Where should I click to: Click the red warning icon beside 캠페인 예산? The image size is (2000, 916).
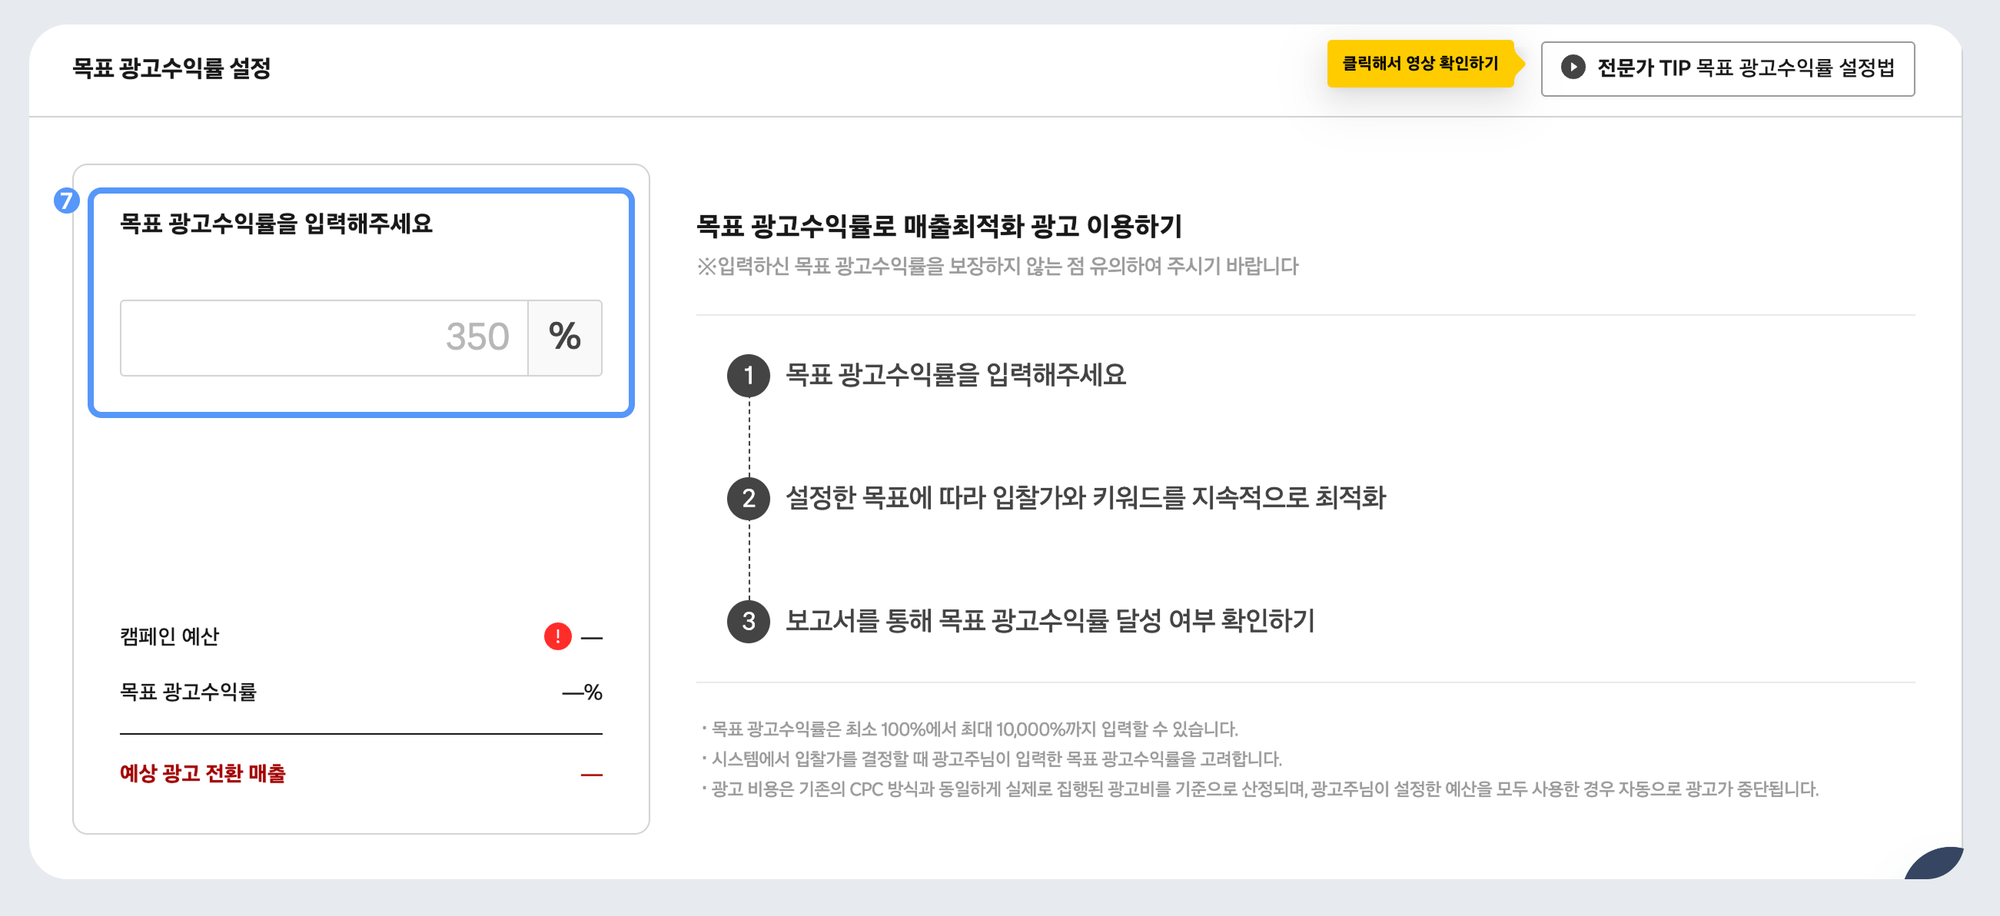tap(558, 636)
